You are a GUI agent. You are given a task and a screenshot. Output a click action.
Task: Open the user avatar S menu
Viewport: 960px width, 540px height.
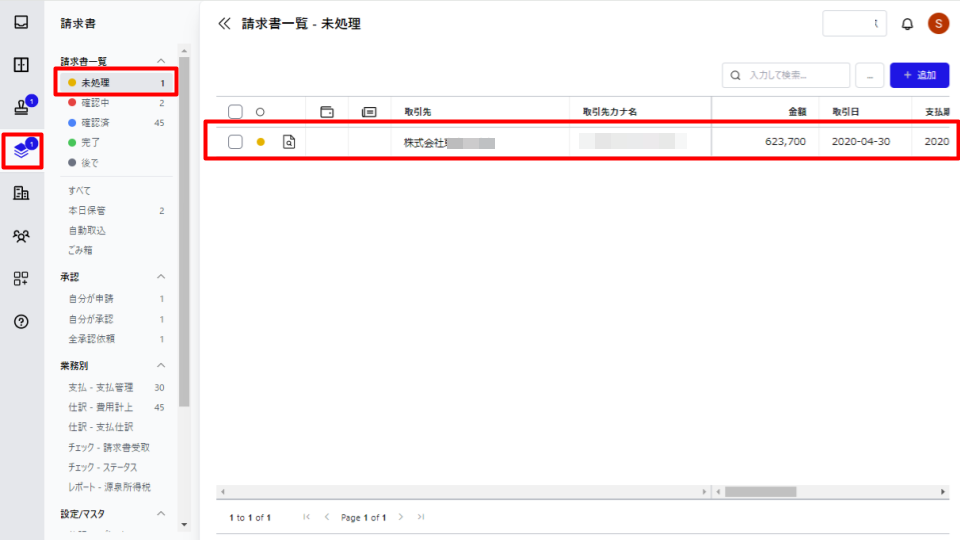tap(938, 23)
